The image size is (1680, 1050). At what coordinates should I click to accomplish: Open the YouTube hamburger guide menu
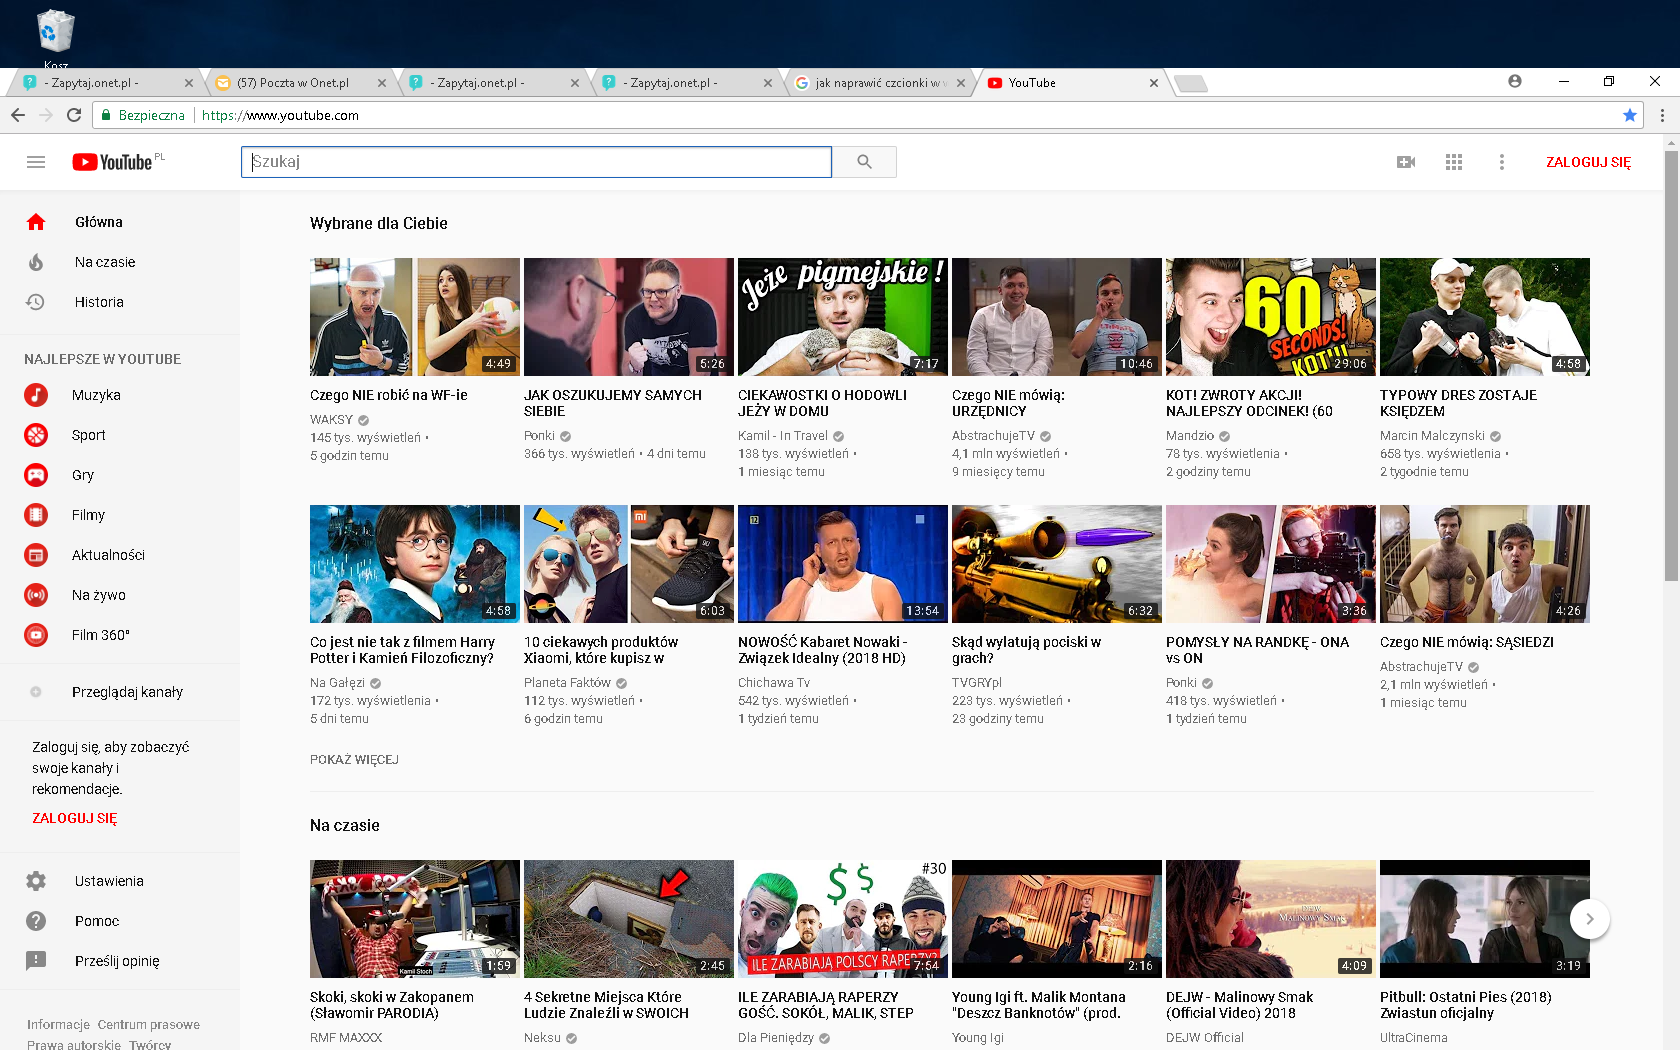(x=36, y=162)
